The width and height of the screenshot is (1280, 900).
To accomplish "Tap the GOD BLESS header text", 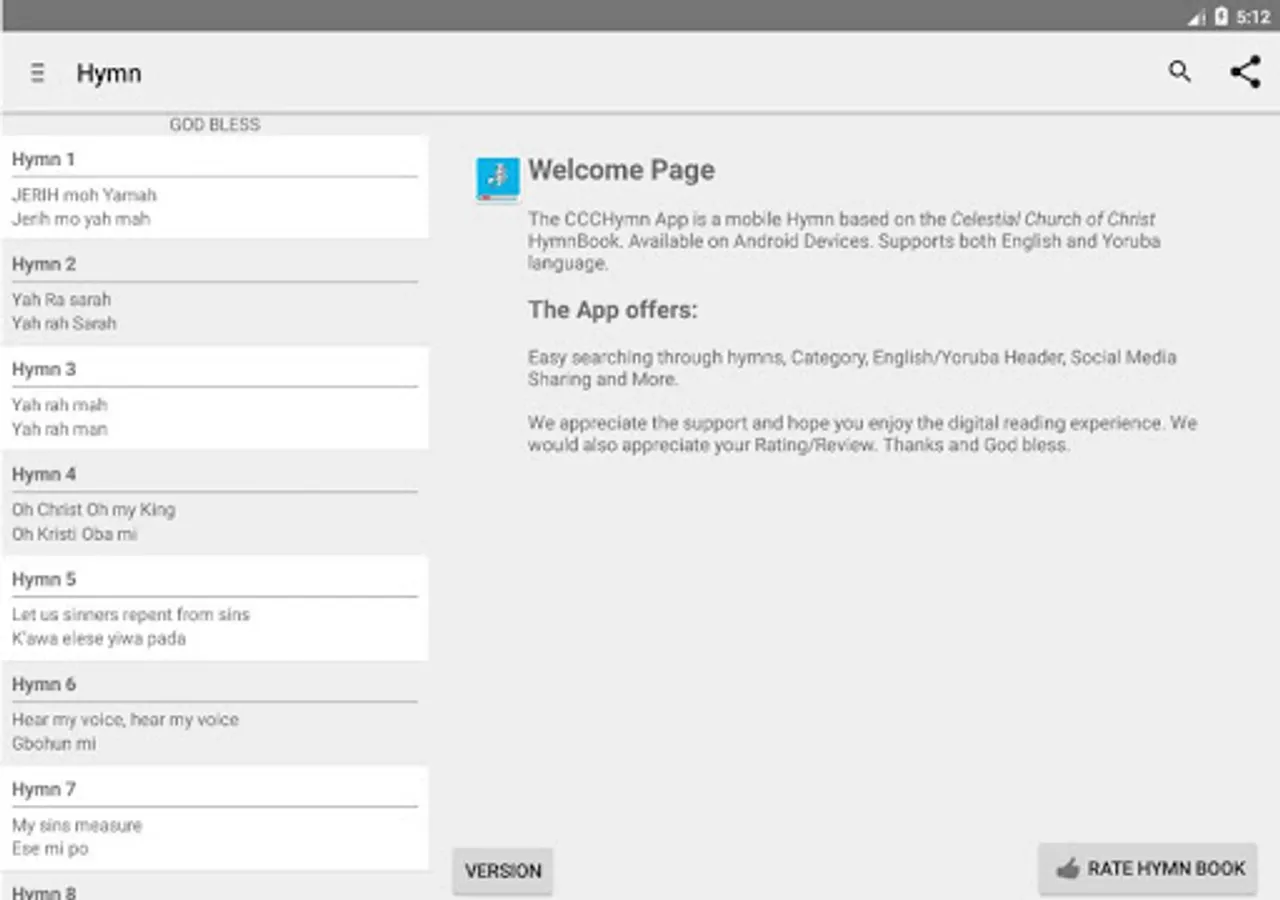I will point(215,124).
